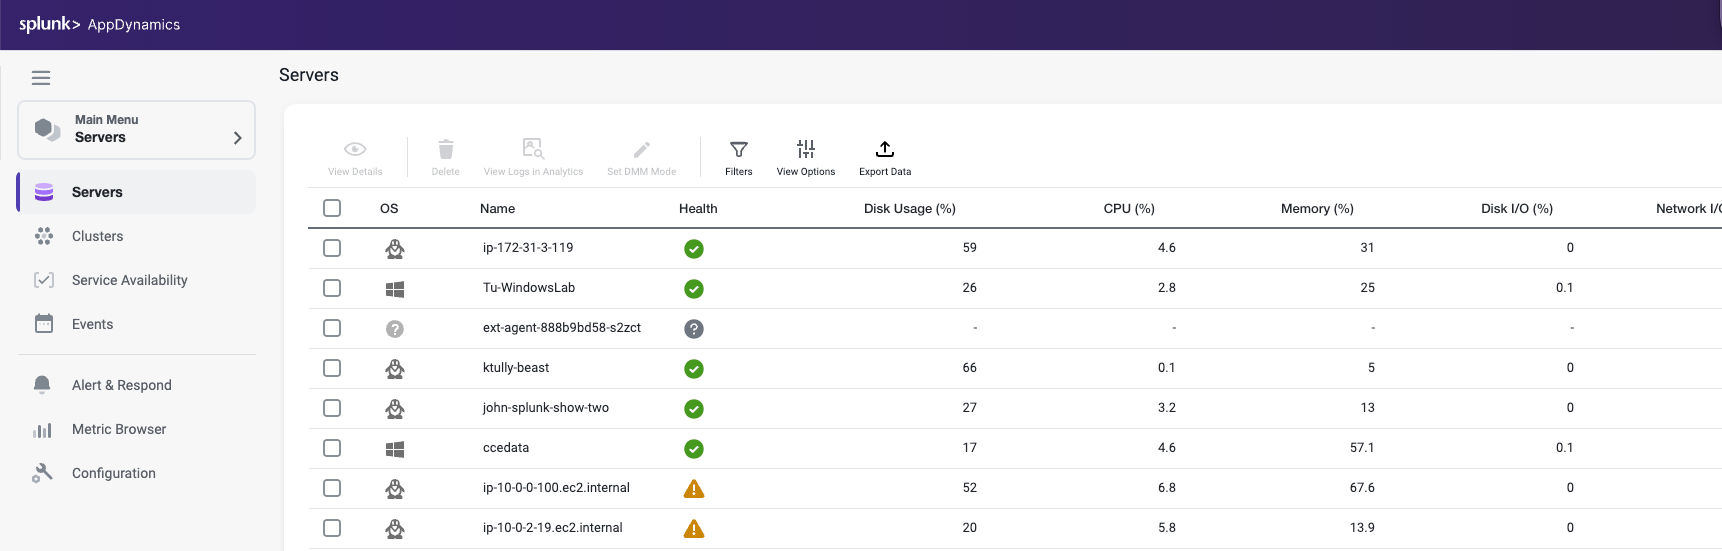Check the select-all servers checkbox

(332, 208)
